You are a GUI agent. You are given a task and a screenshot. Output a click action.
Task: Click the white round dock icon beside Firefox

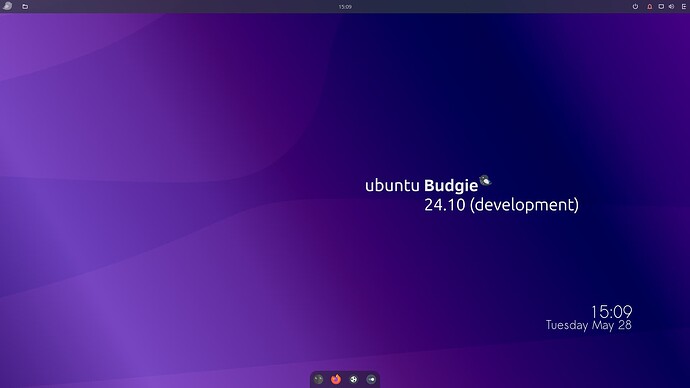pos(353,379)
